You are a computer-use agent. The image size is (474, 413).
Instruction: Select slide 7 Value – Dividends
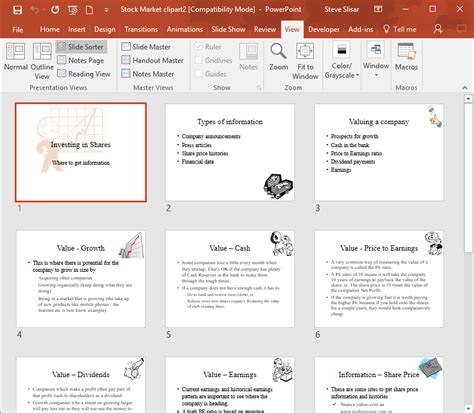pos(81,385)
